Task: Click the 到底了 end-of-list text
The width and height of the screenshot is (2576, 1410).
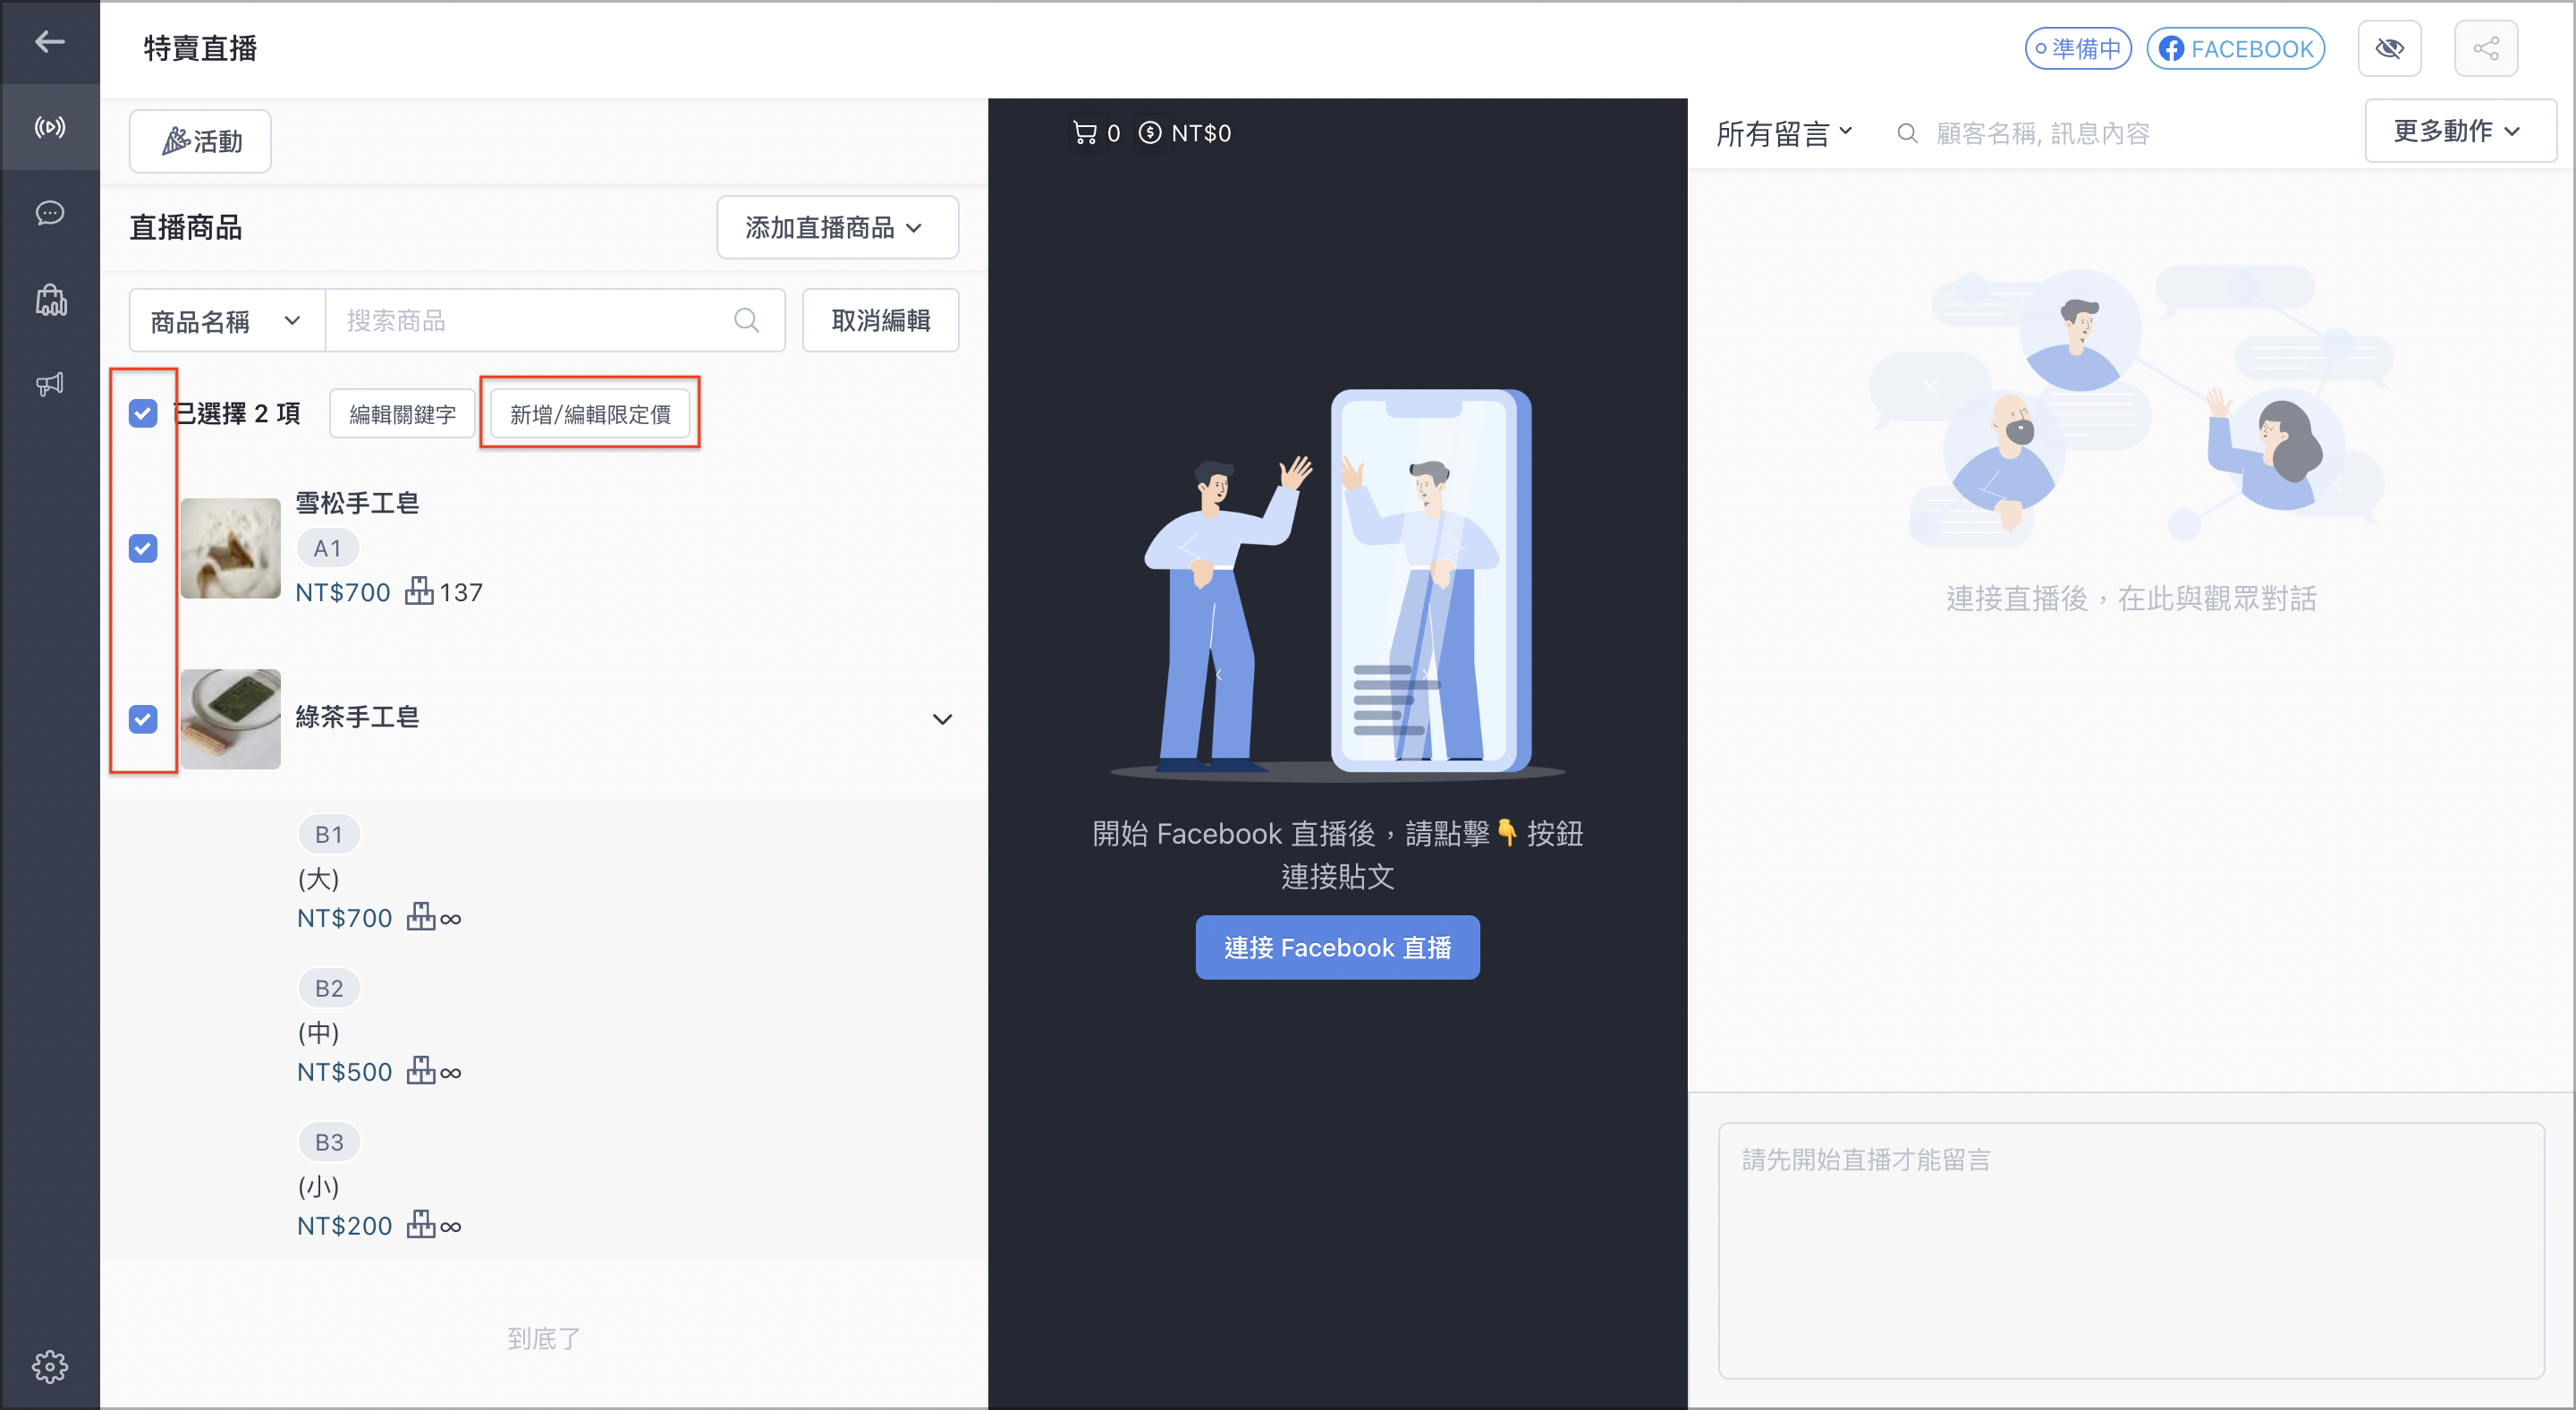Action: 543,1338
